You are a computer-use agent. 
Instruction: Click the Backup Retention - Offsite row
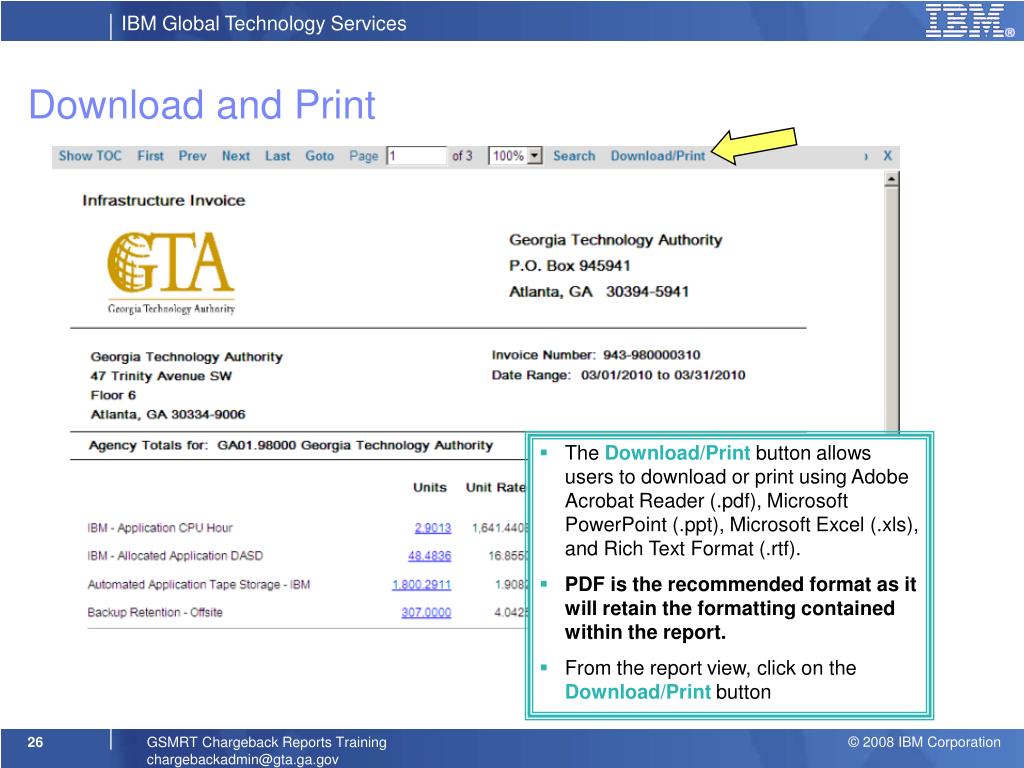point(155,613)
